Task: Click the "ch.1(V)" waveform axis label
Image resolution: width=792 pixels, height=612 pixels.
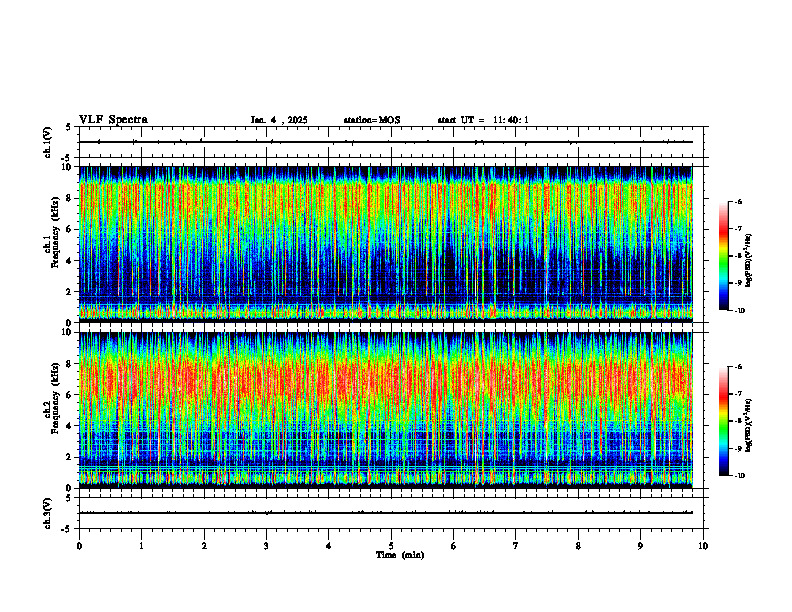Action: [48, 142]
